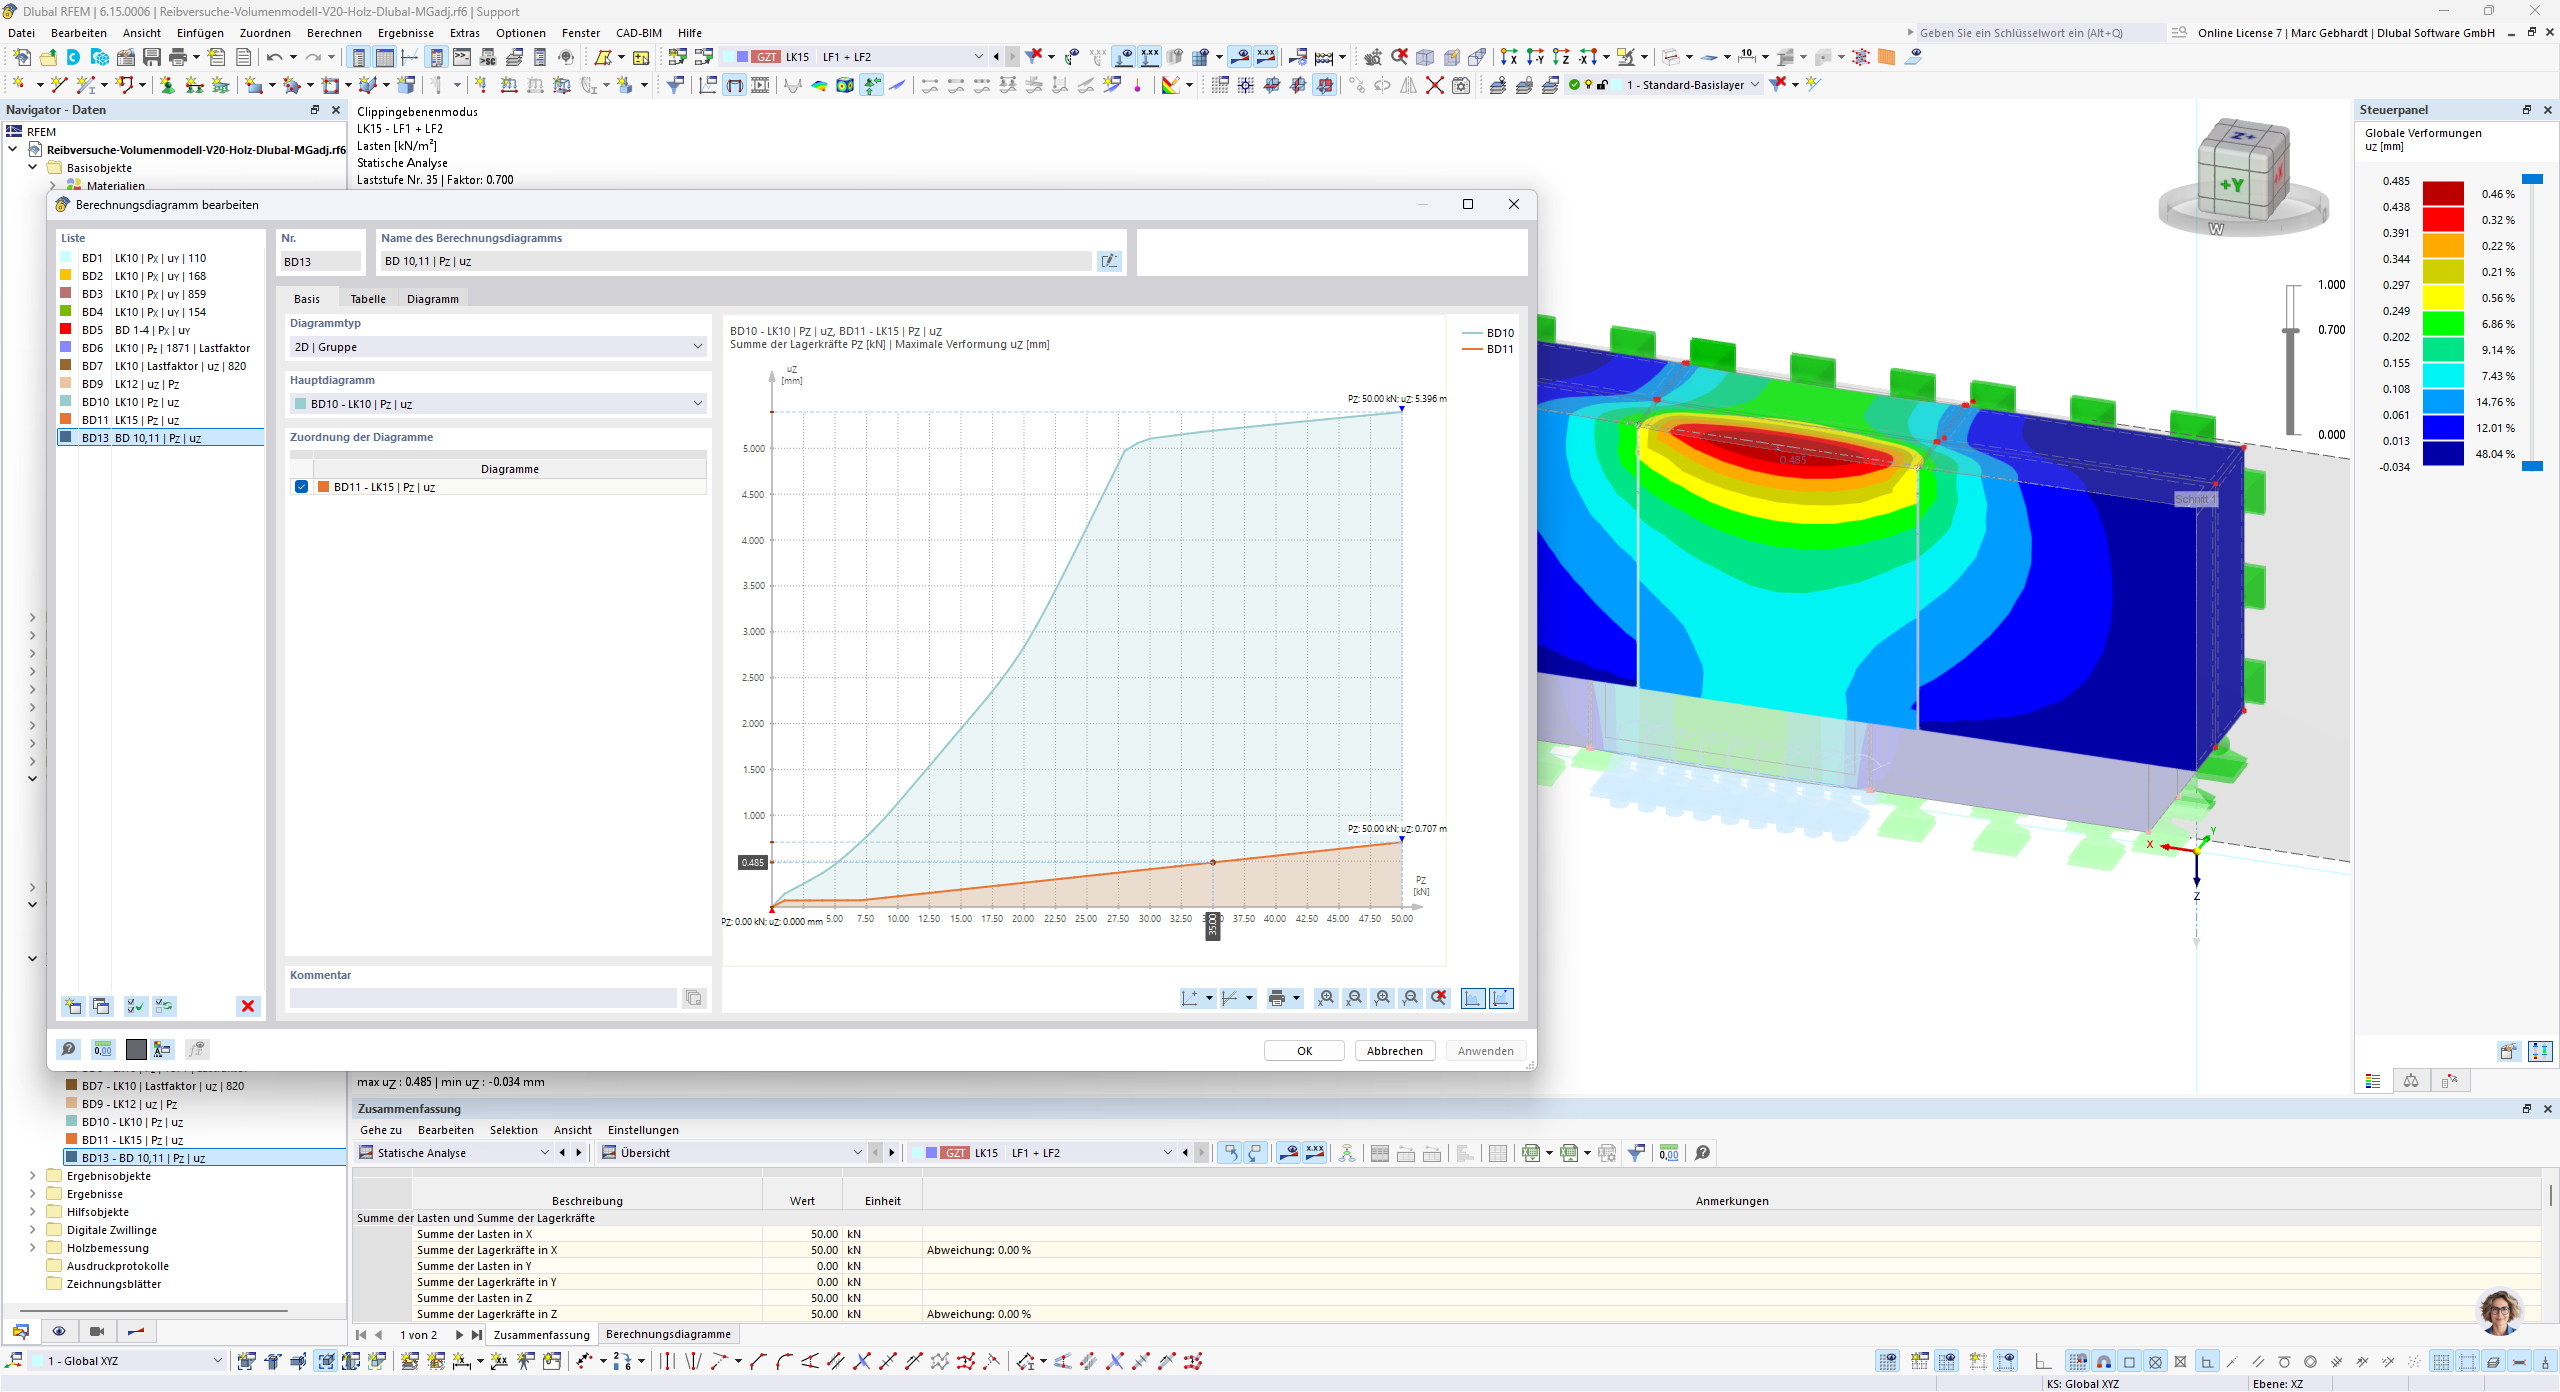
Task: Click Einstellungen in Zusammenfassung menu
Action: tap(643, 1130)
